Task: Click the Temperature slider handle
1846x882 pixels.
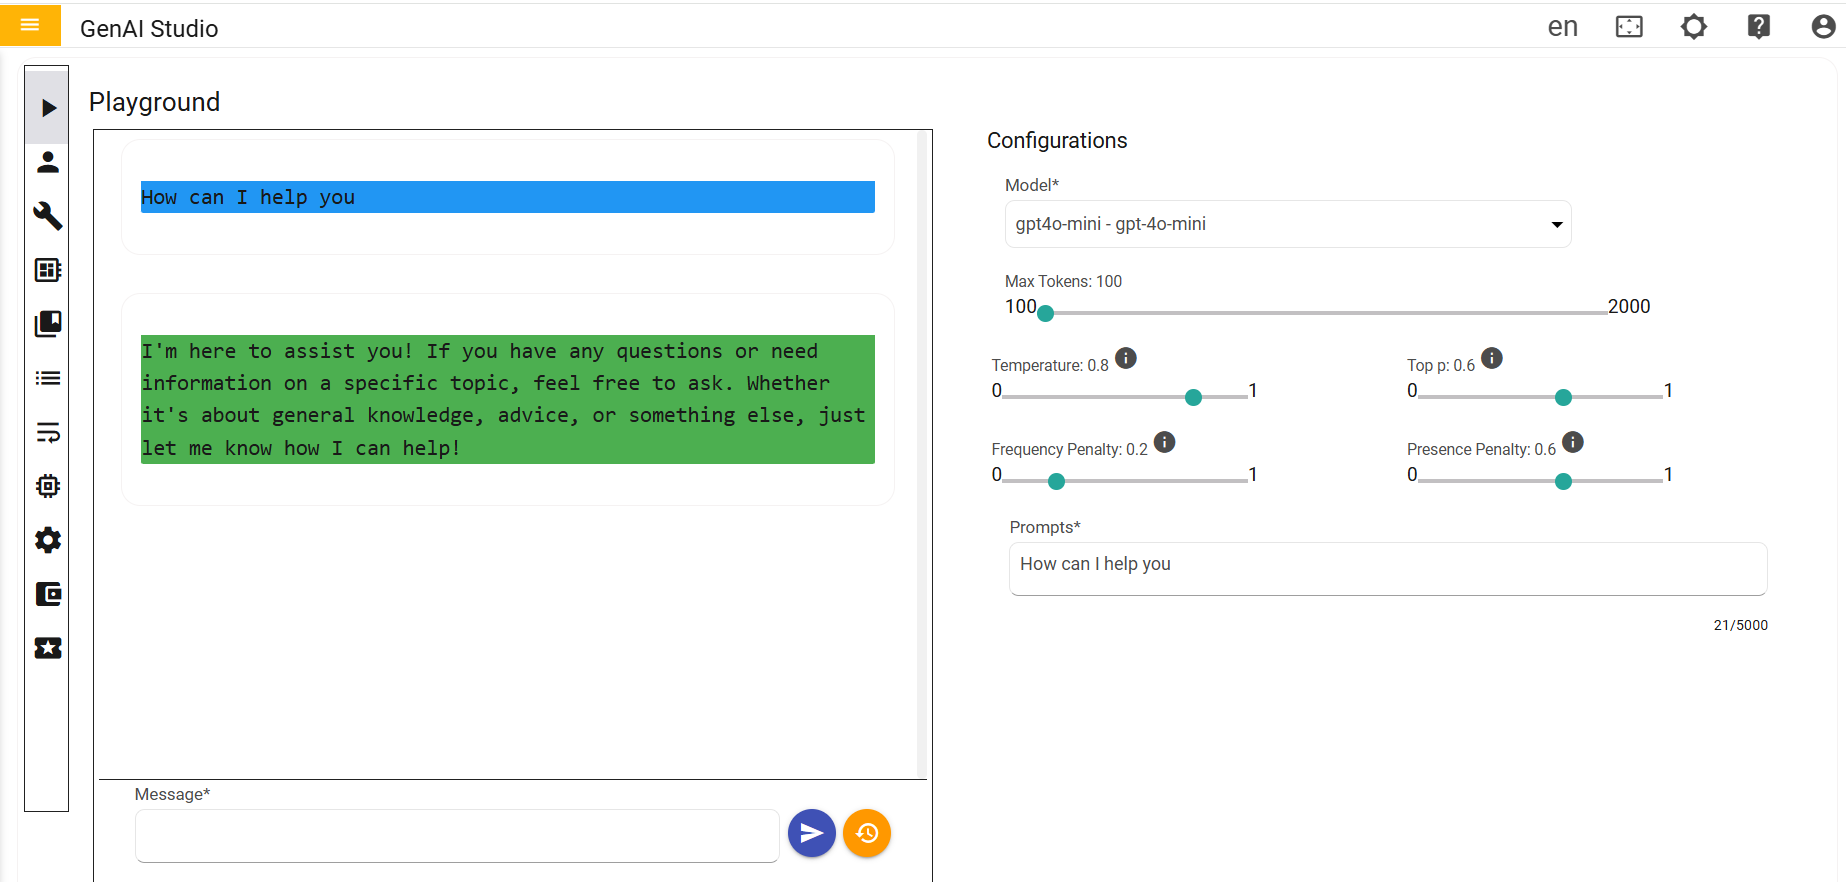Action: pyautogui.click(x=1193, y=397)
